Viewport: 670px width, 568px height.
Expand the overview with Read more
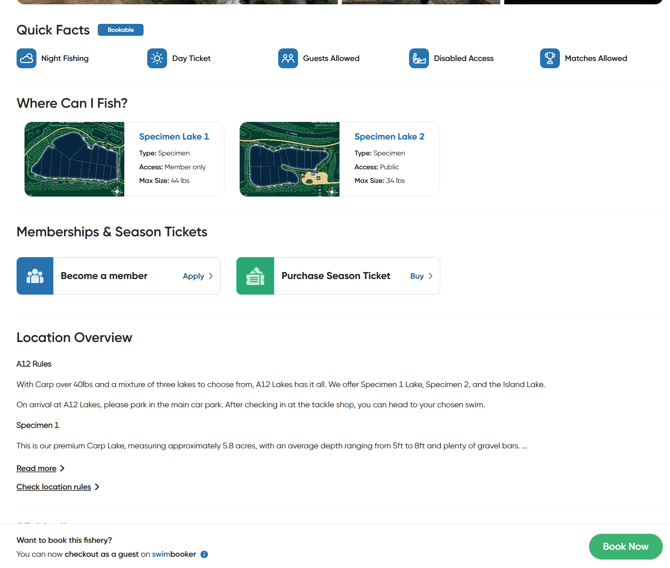pyautogui.click(x=37, y=468)
